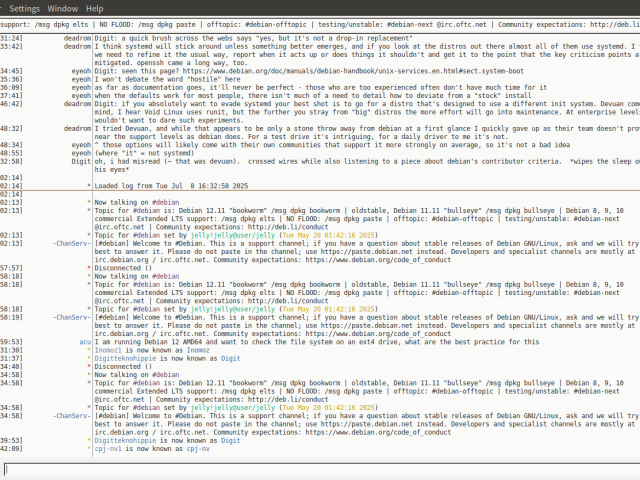Image resolution: width=640 pixels, height=480 pixels.
Task: Click the first #debian channel link after 'Now talking on'
Action: coord(165,202)
